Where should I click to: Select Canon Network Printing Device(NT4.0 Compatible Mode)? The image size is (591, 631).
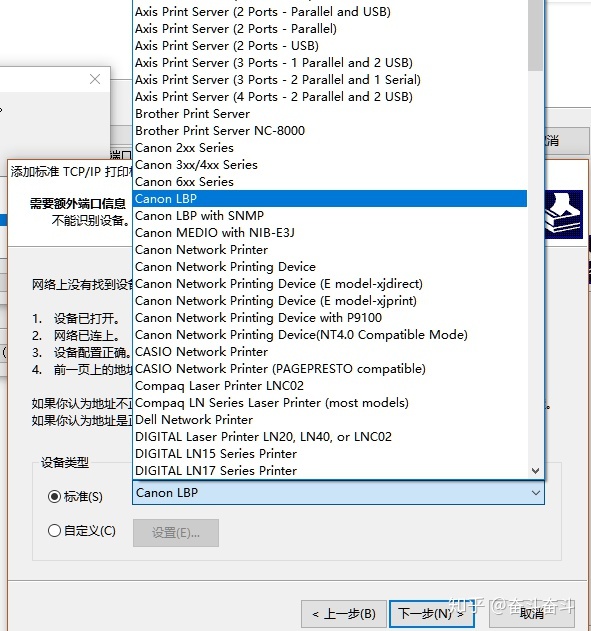click(330, 334)
